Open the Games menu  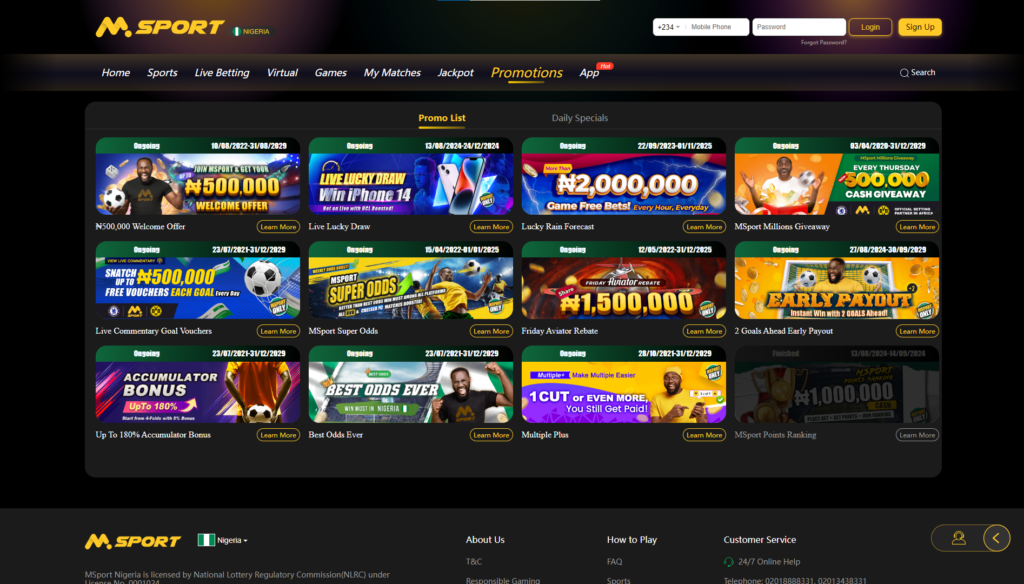pos(330,73)
